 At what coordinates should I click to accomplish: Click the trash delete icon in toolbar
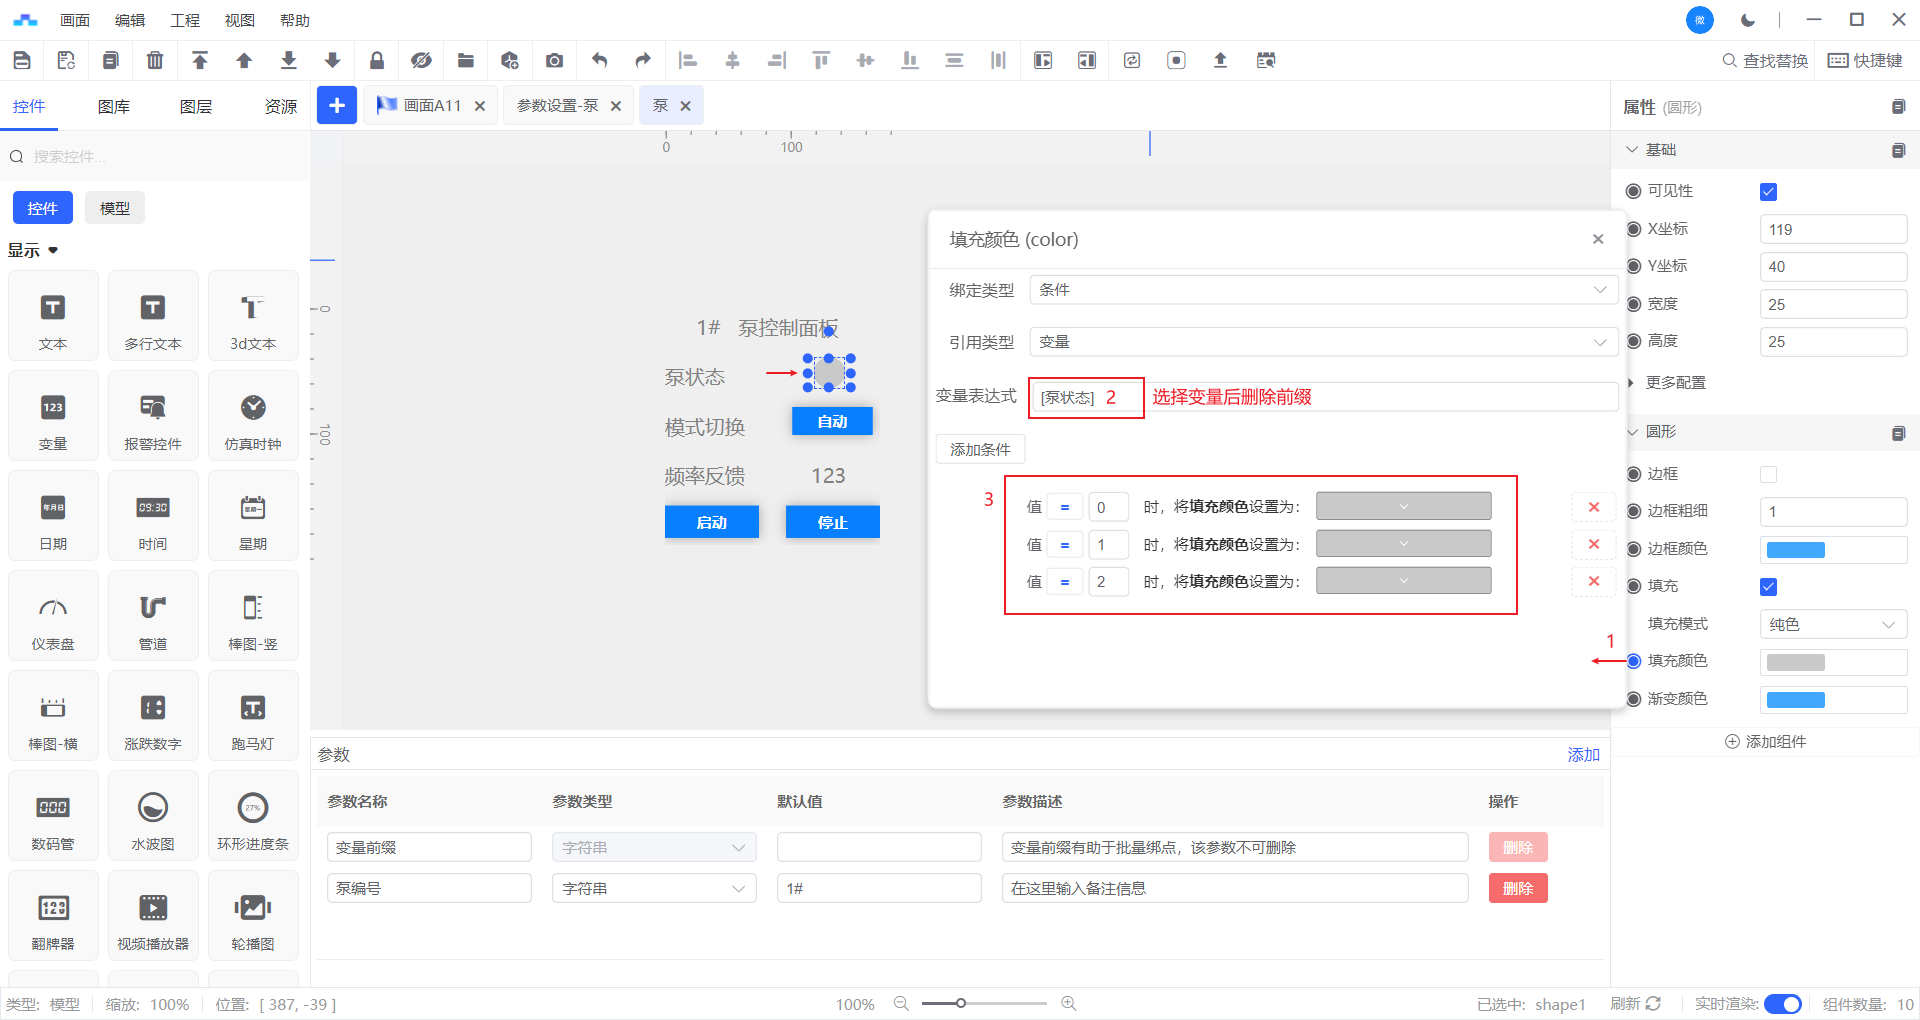(155, 60)
